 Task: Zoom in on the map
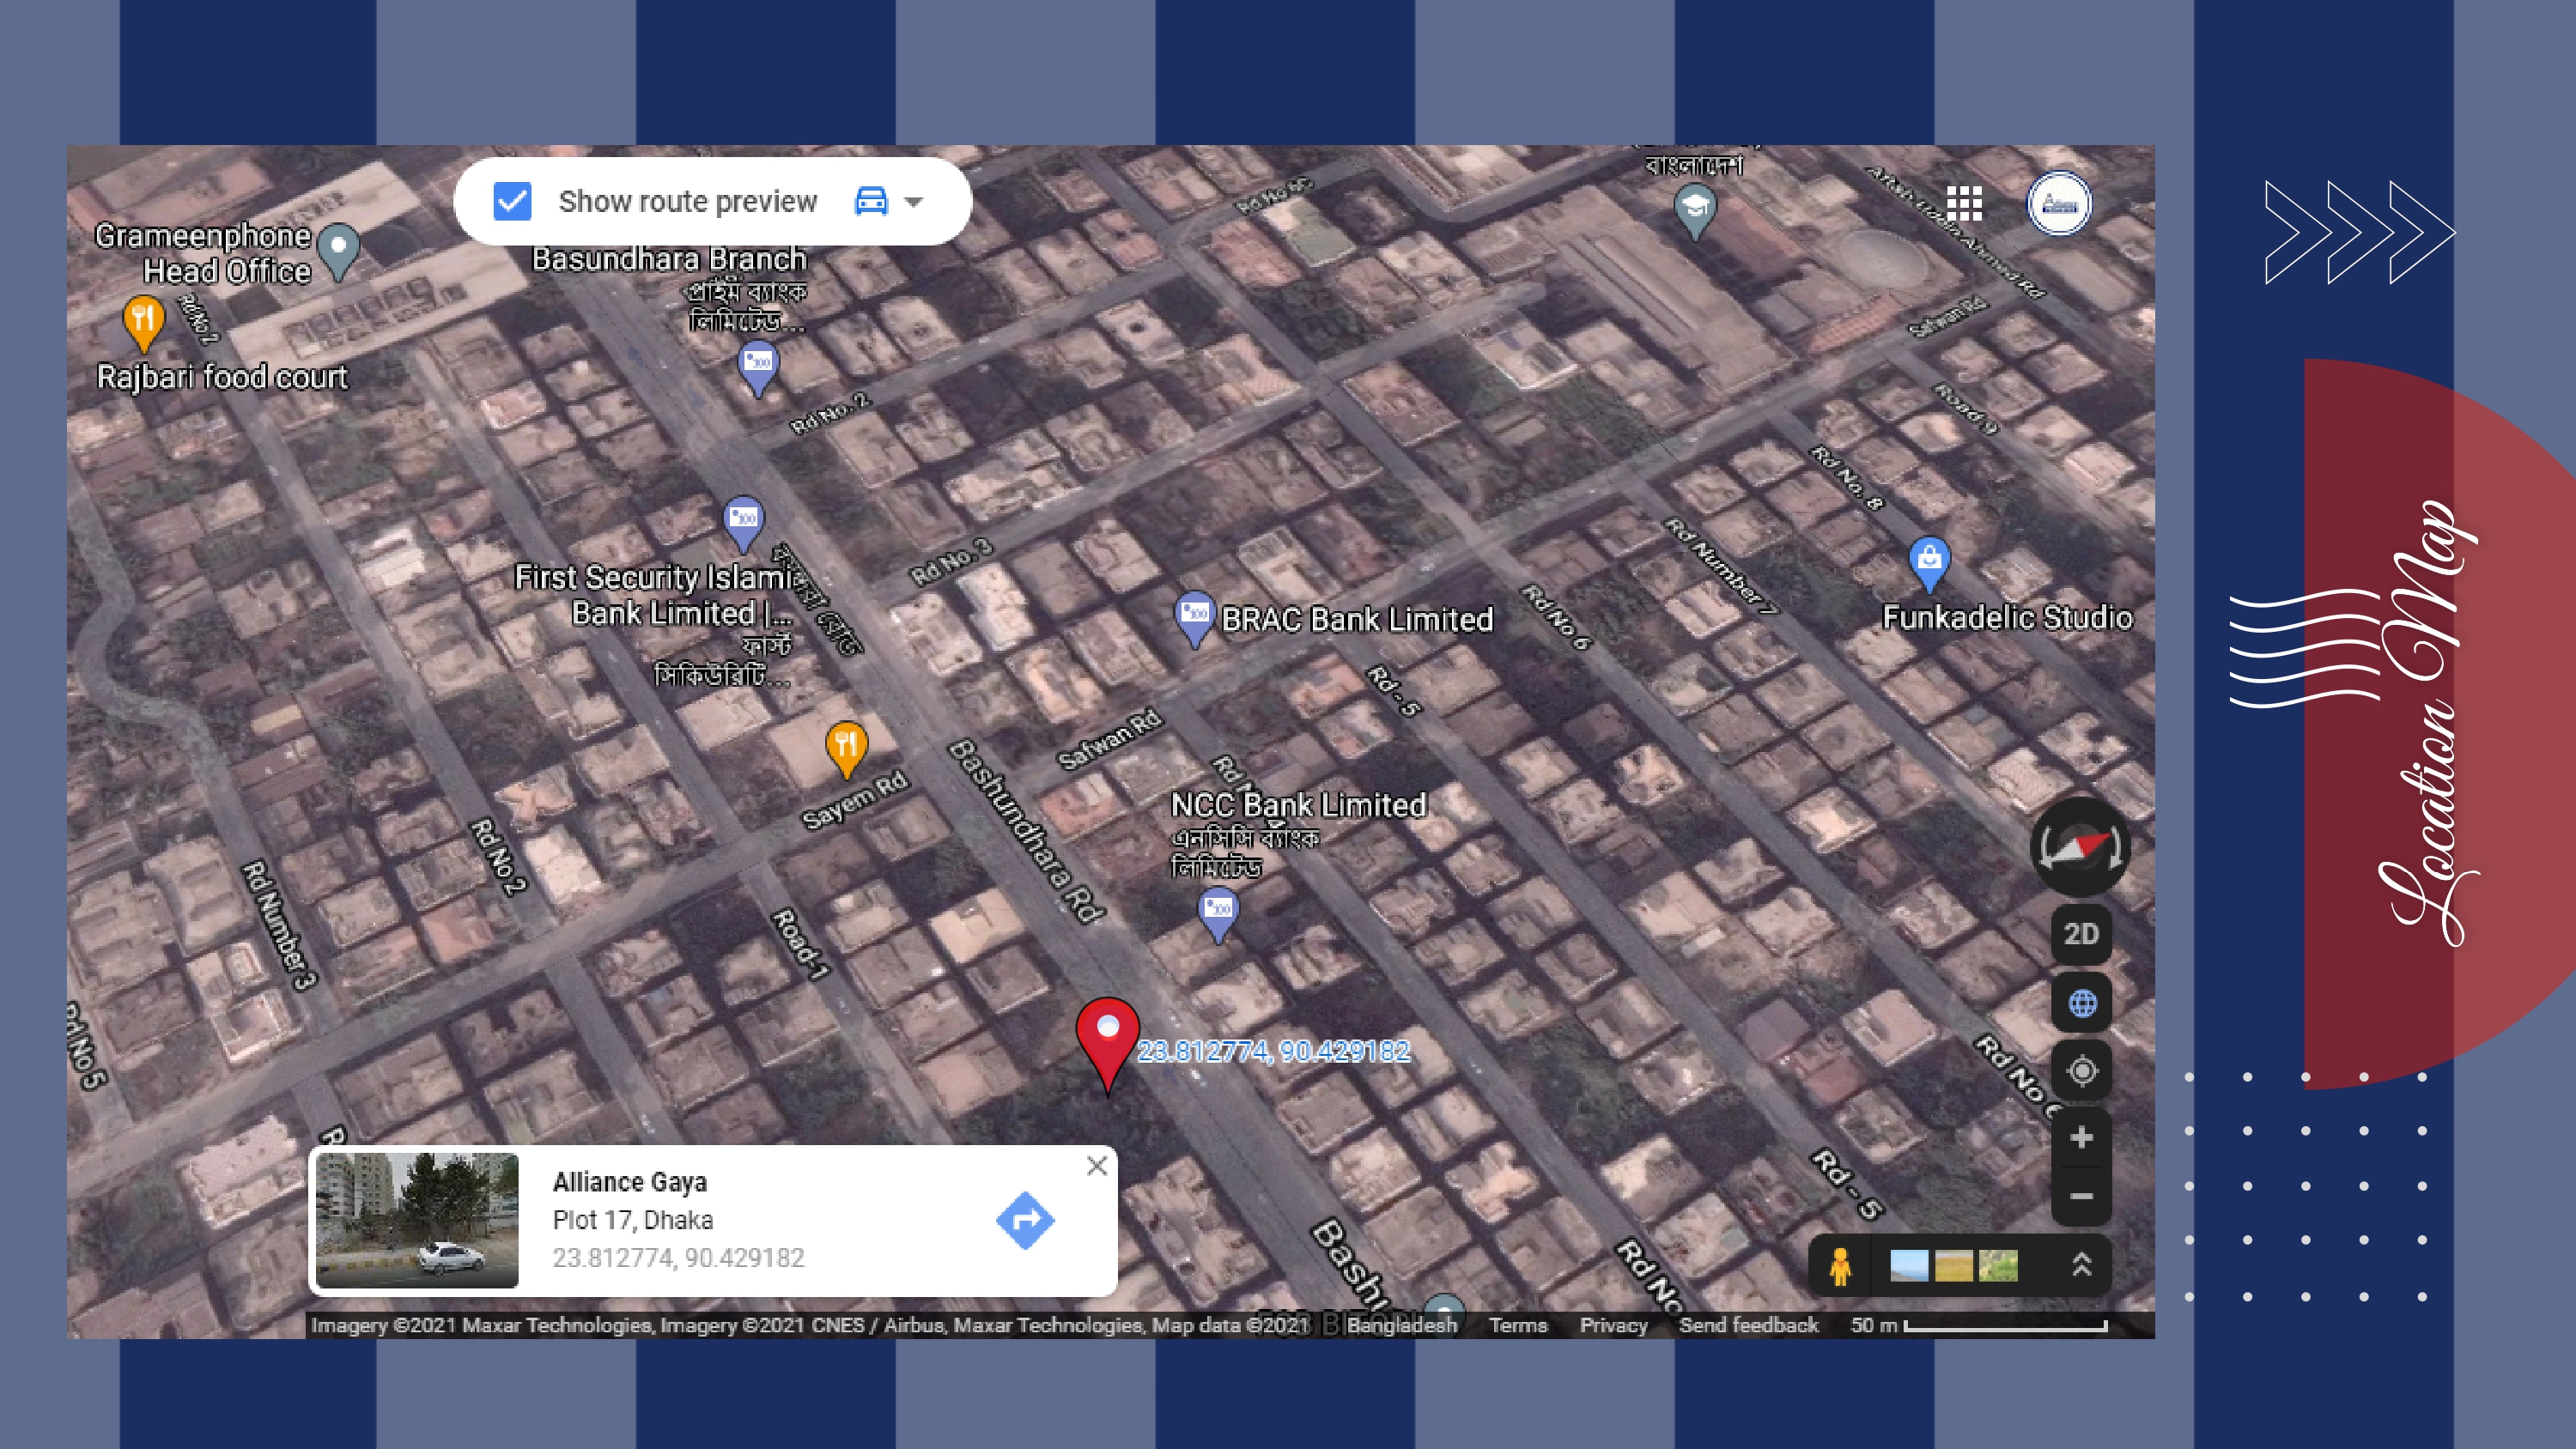click(x=2081, y=1137)
